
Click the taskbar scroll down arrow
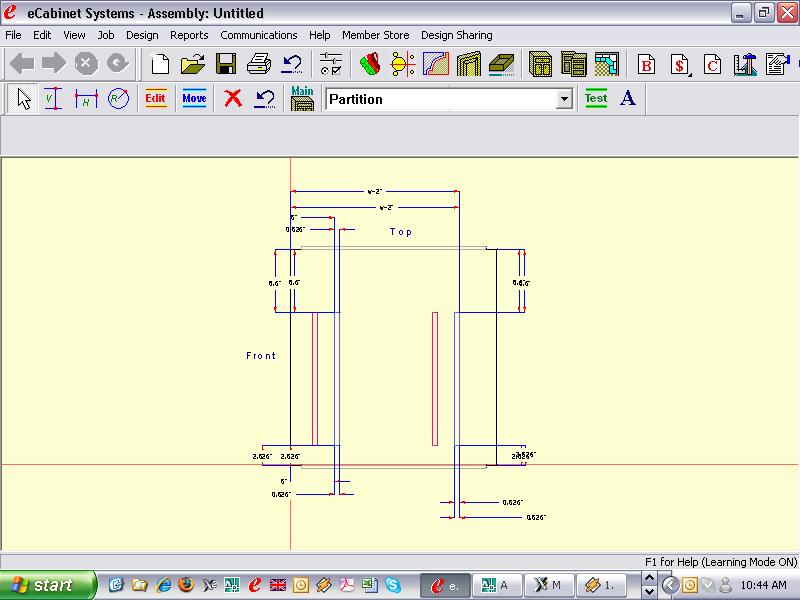coord(649,592)
